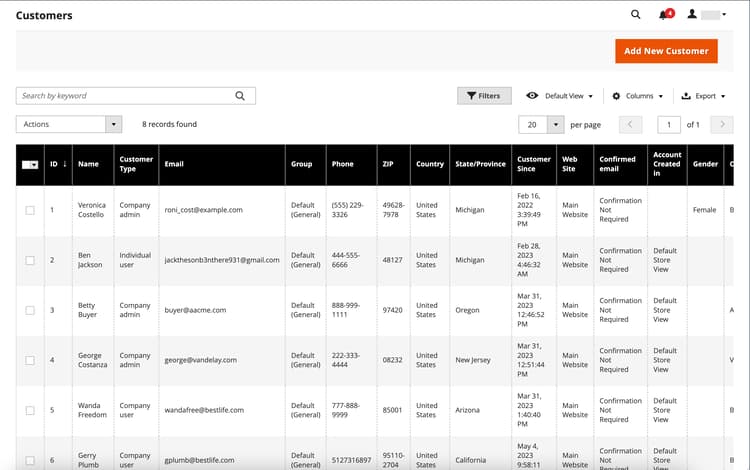This screenshot has height=470, width=750.
Task: Submit keyword search magnifier icon
Action: click(240, 96)
